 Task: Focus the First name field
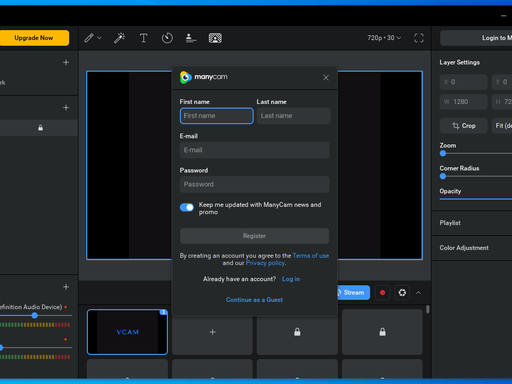217,116
